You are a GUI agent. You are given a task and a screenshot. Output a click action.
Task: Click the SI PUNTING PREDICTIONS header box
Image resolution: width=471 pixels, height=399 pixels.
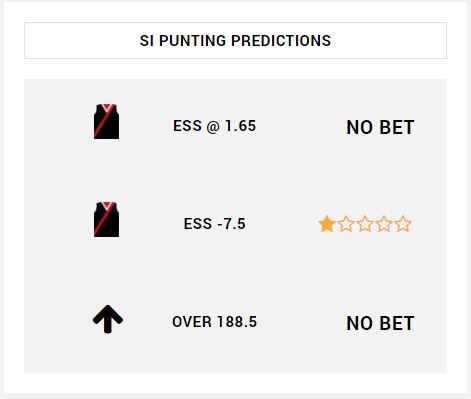click(235, 41)
